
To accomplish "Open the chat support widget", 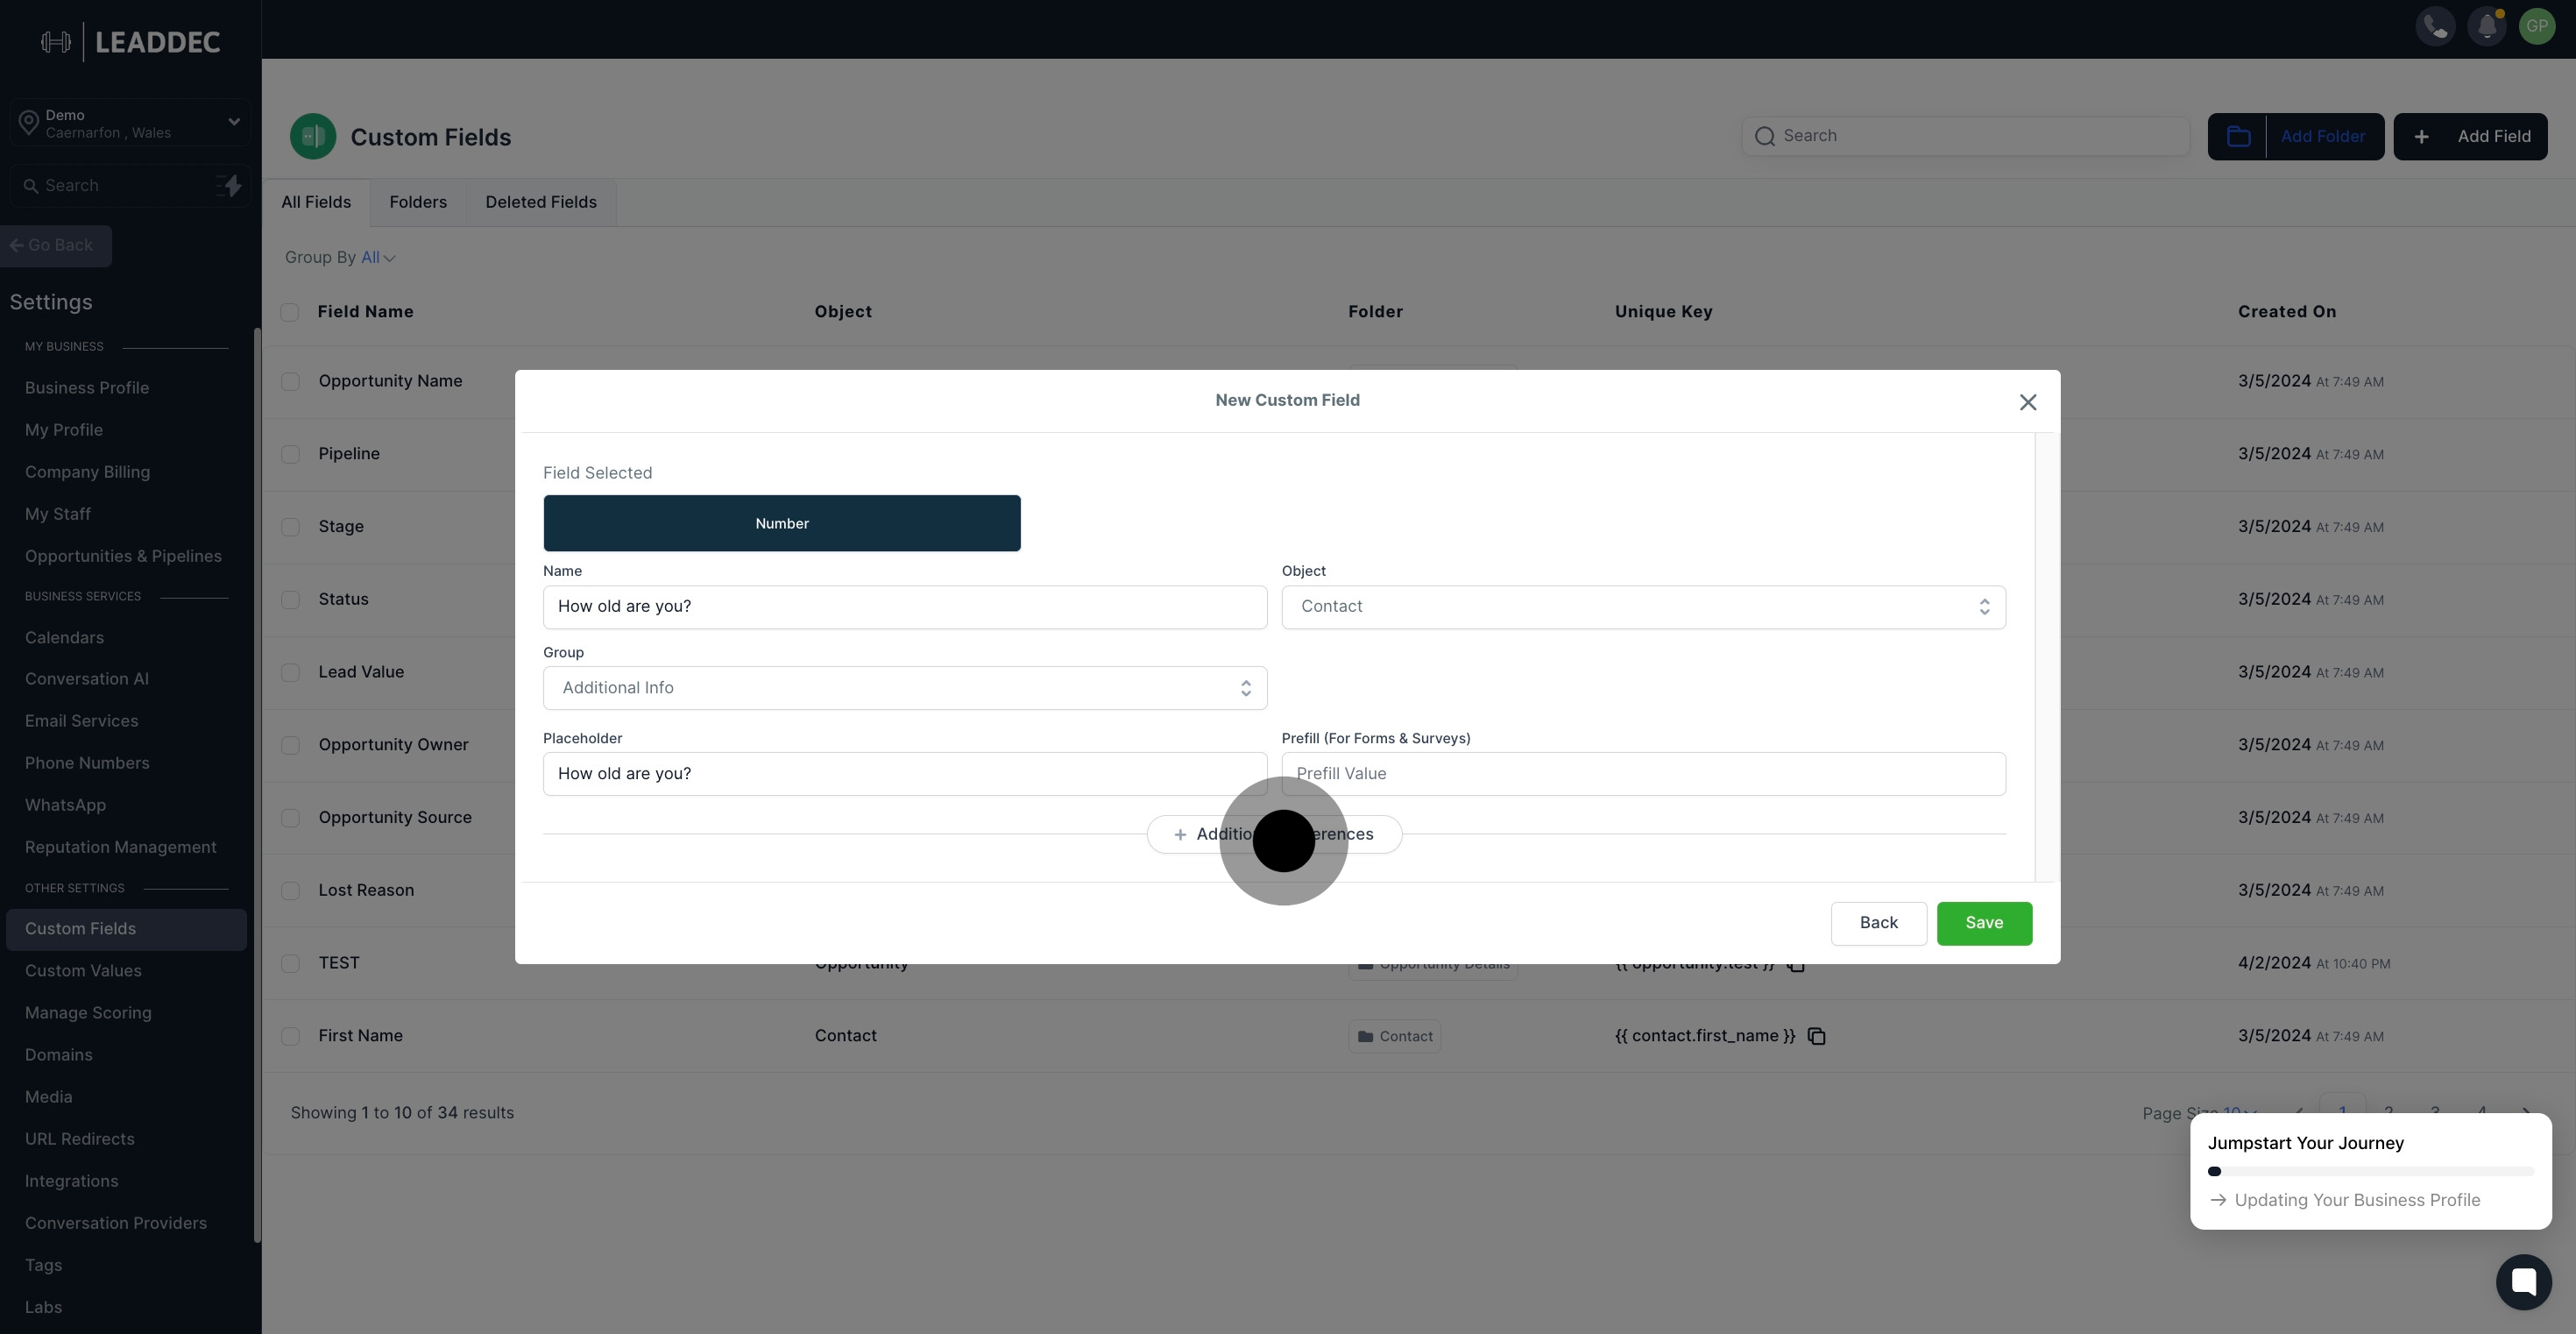I will click(2523, 1281).
